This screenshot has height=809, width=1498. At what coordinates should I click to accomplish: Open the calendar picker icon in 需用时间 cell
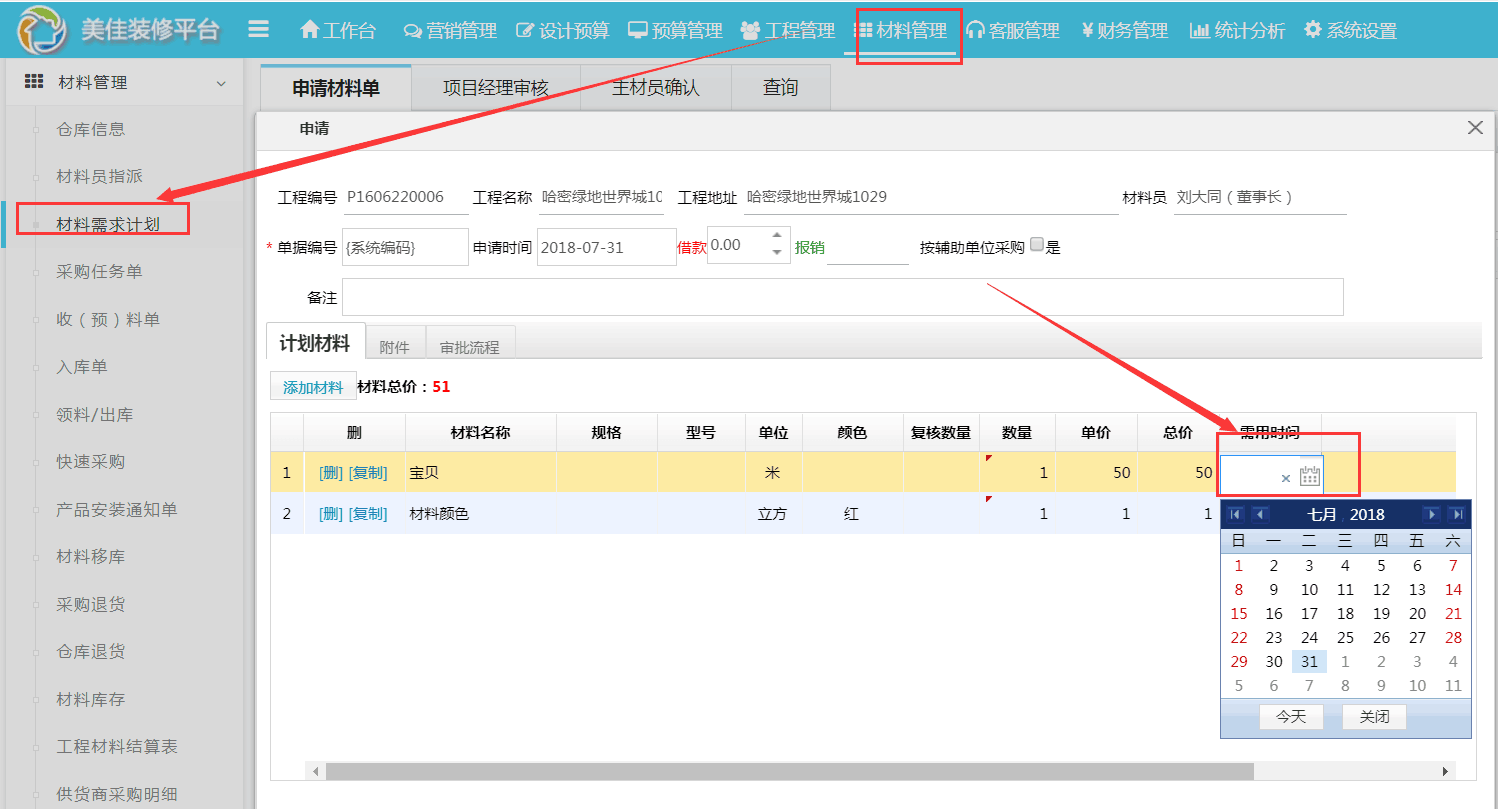pos(1309,477)
